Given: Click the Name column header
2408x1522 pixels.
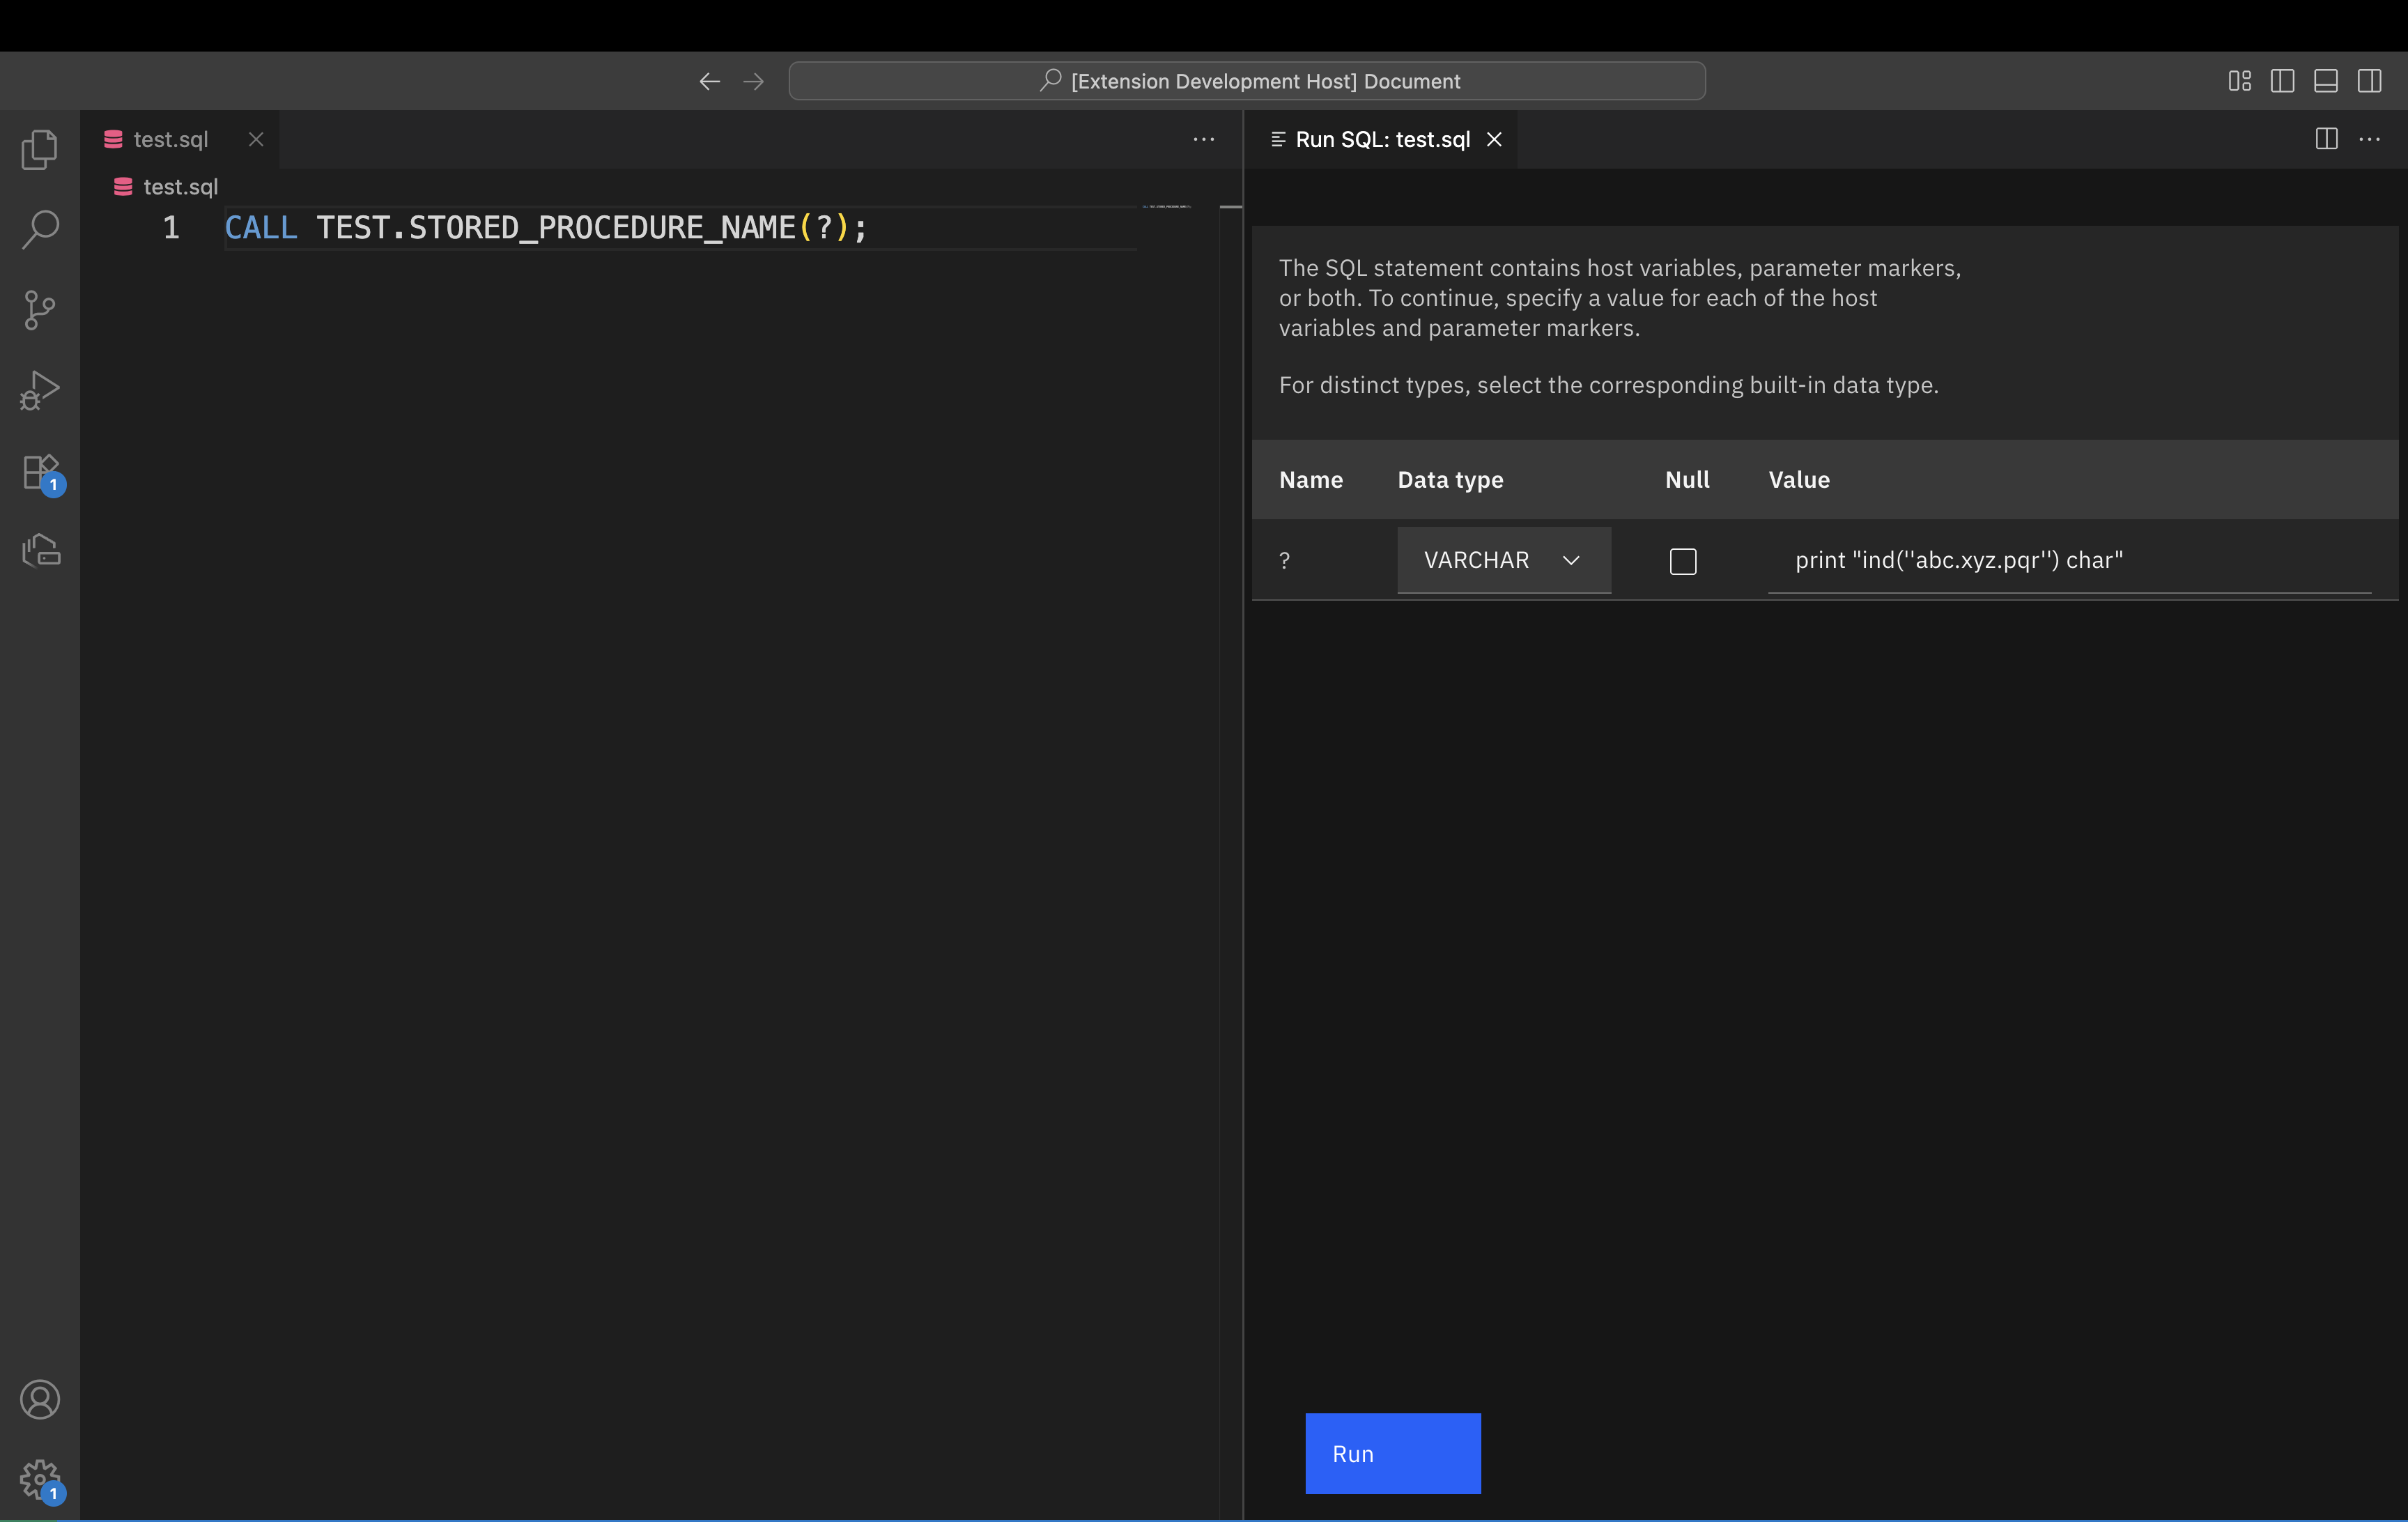Looking at the screenshot, I should pos(1310,480).
